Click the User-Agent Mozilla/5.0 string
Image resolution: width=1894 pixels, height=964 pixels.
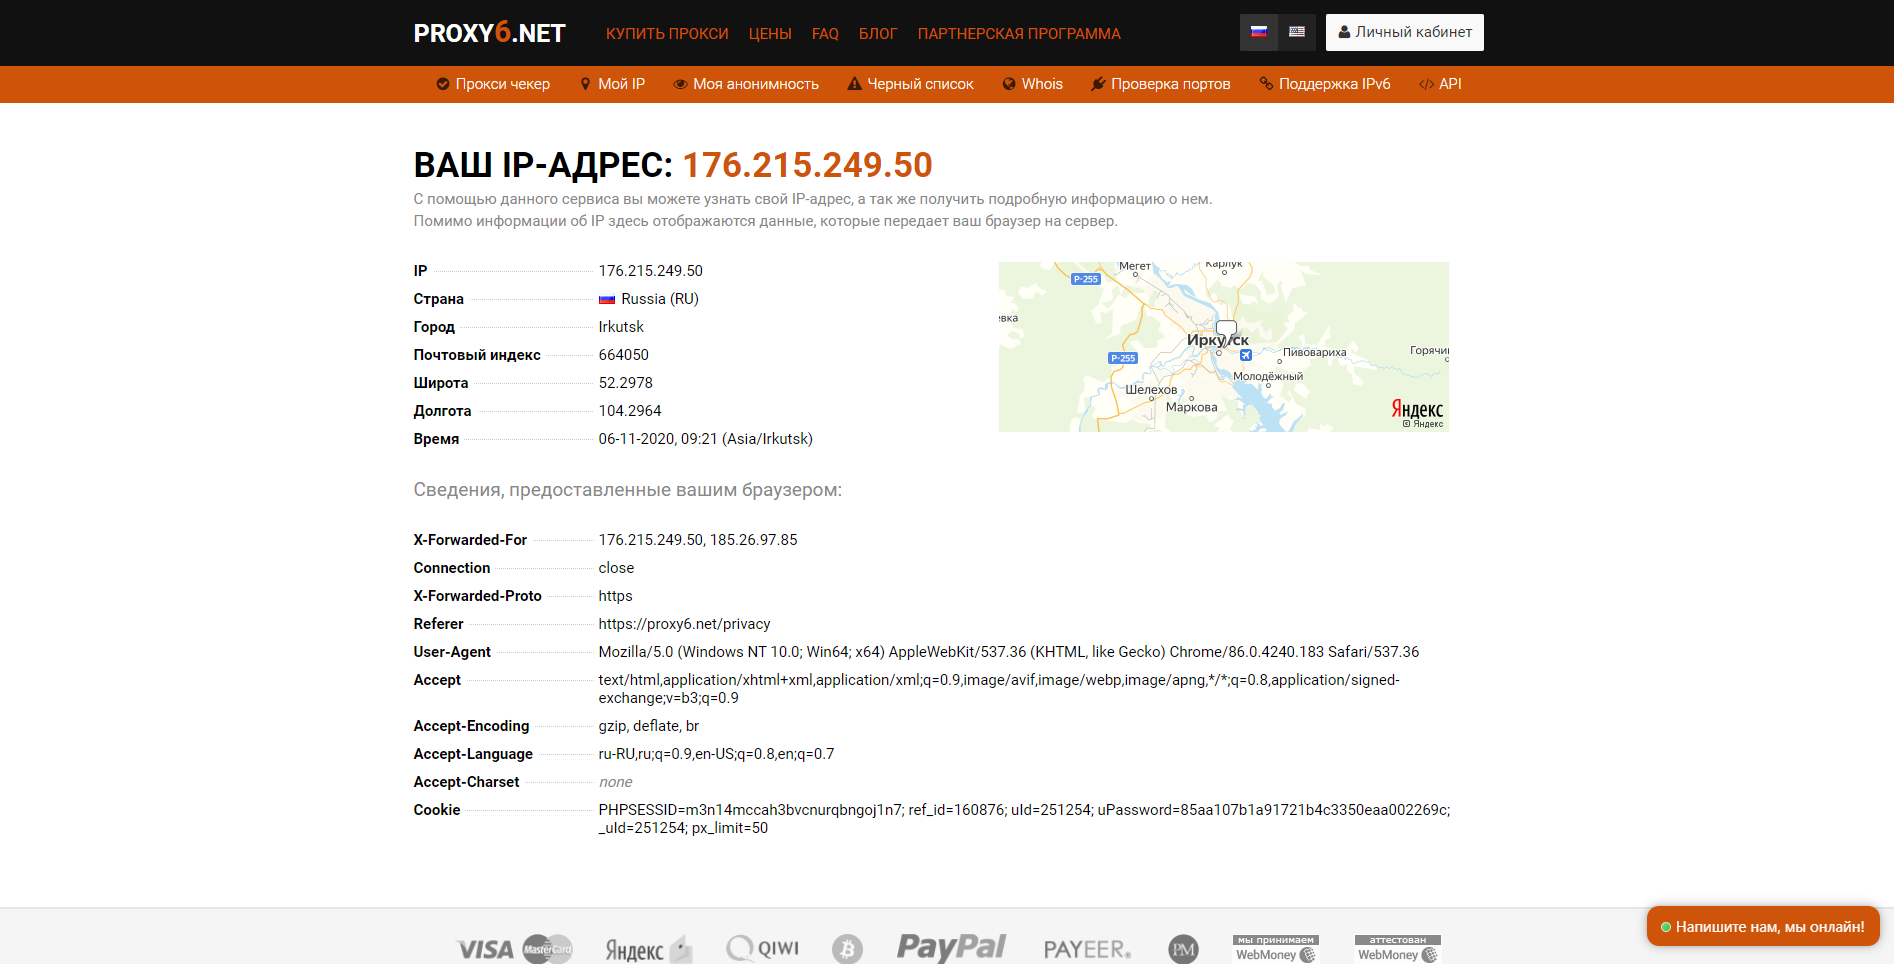pyautogui.click(x=1009, y=652)
